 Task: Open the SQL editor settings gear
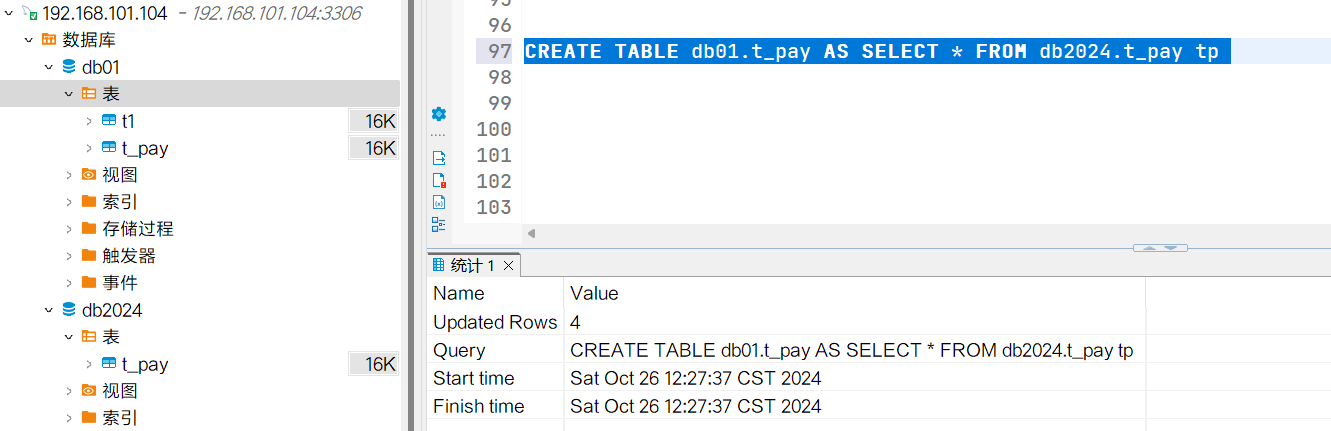point(438,114)
